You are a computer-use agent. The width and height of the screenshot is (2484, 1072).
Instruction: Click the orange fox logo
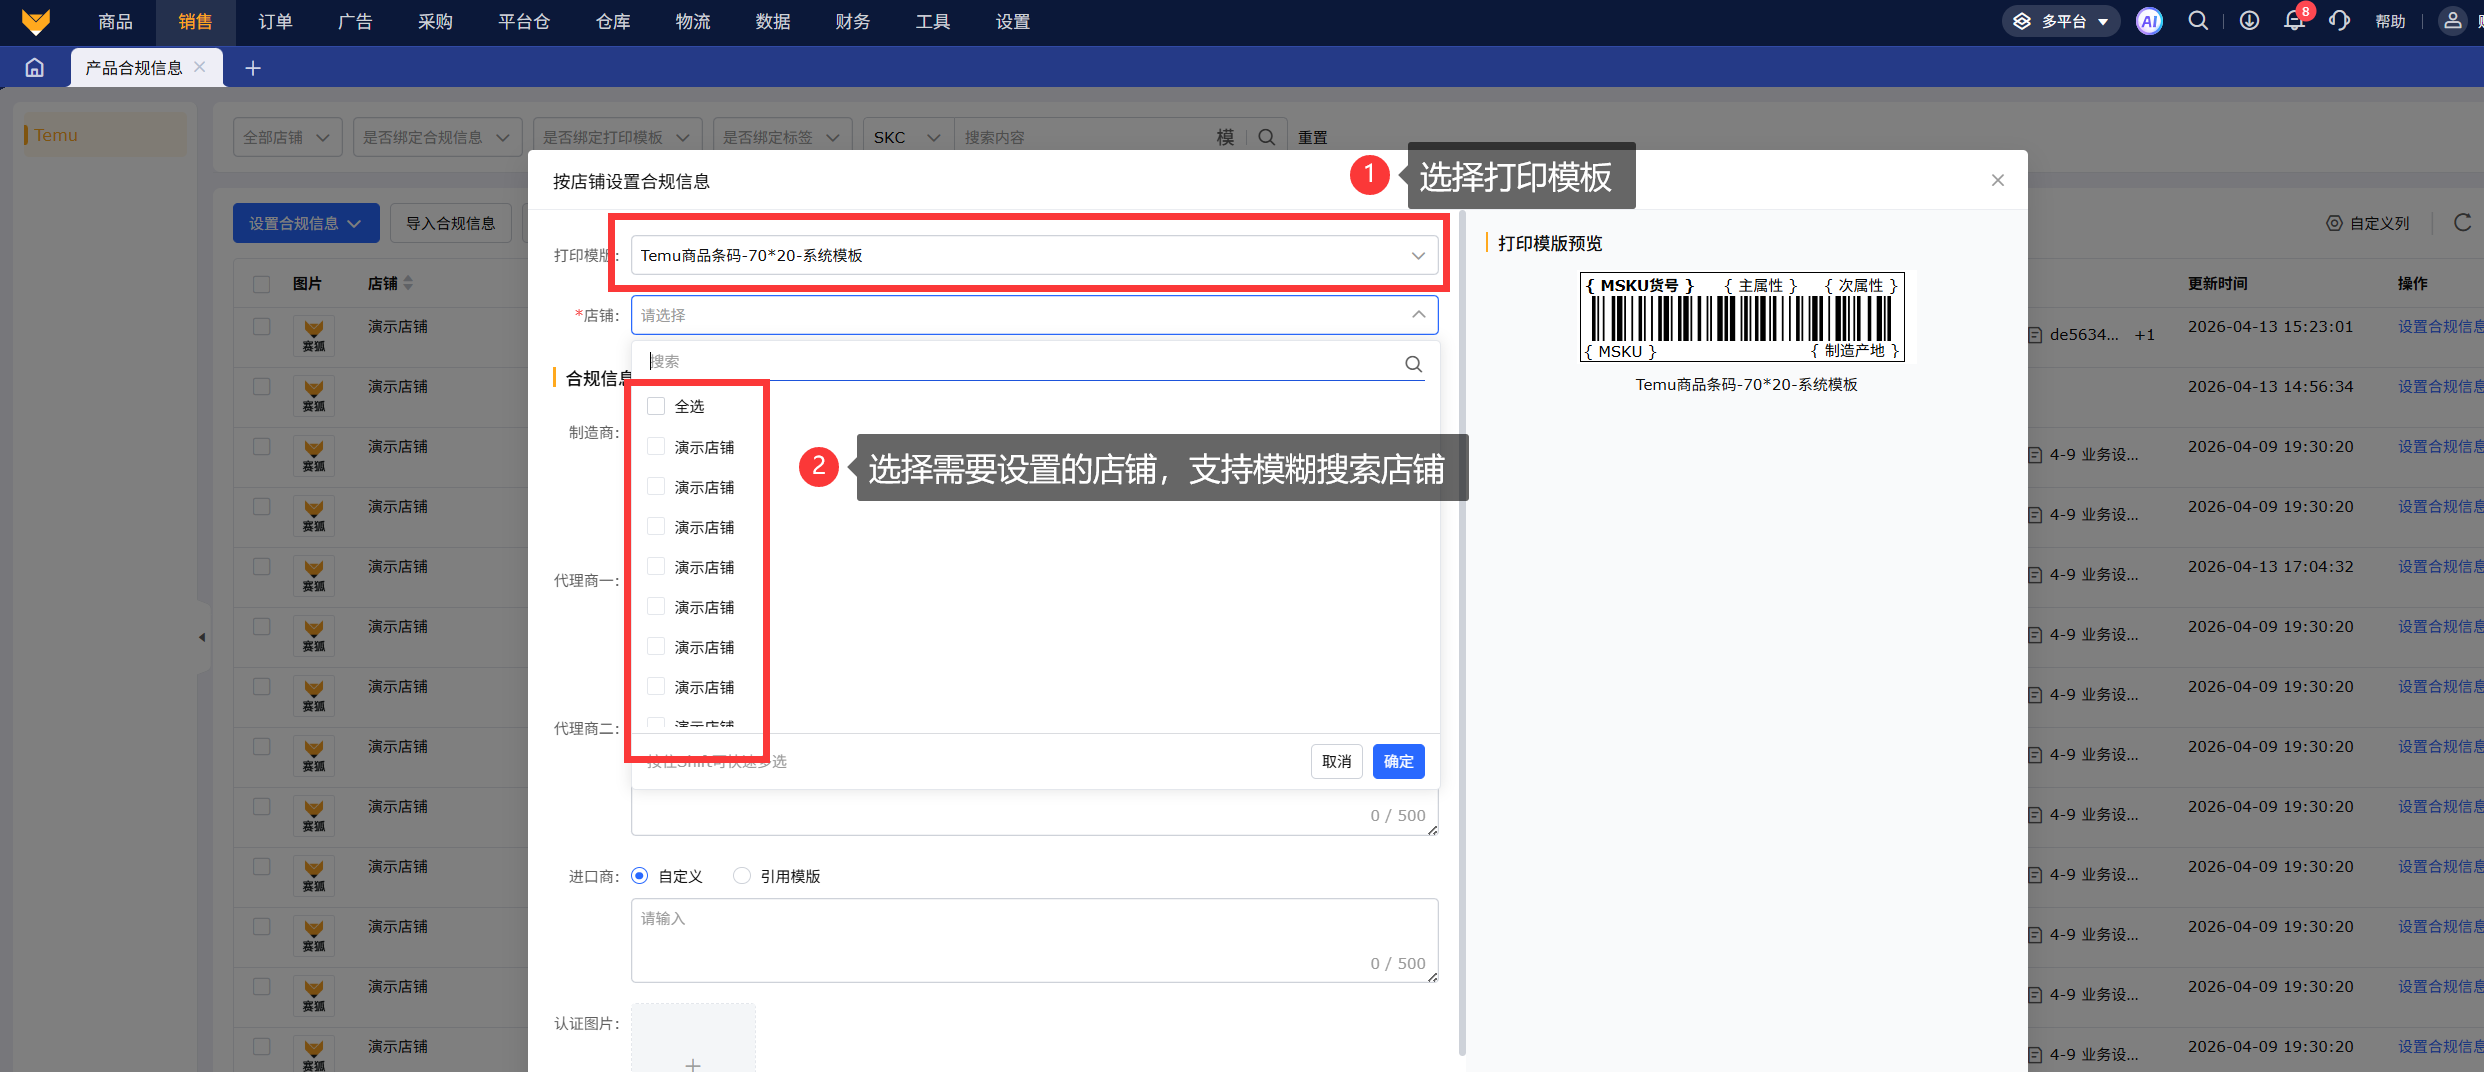click(35, 21)
